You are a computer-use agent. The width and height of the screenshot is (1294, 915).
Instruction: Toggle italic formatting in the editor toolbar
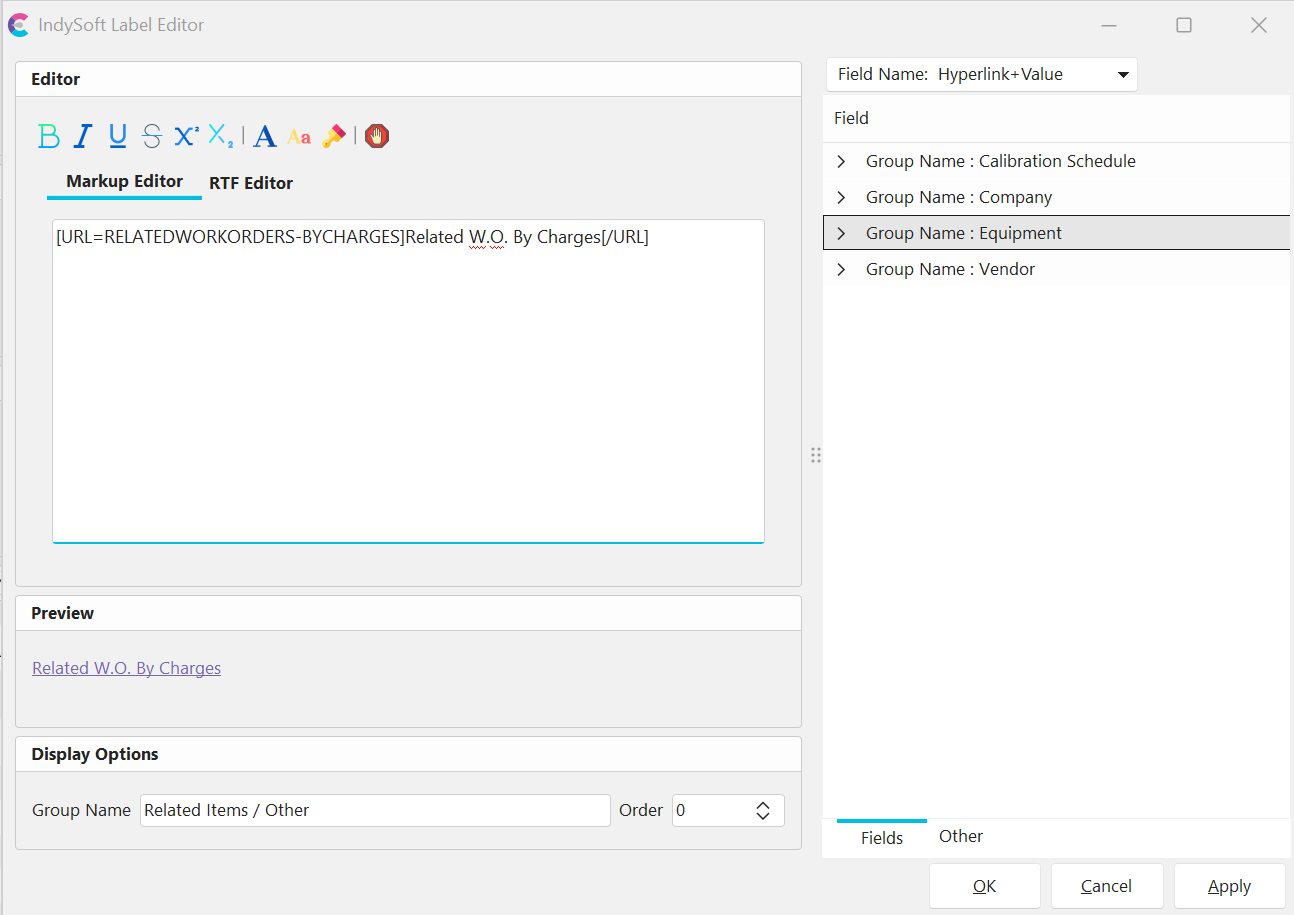[84, 136]
